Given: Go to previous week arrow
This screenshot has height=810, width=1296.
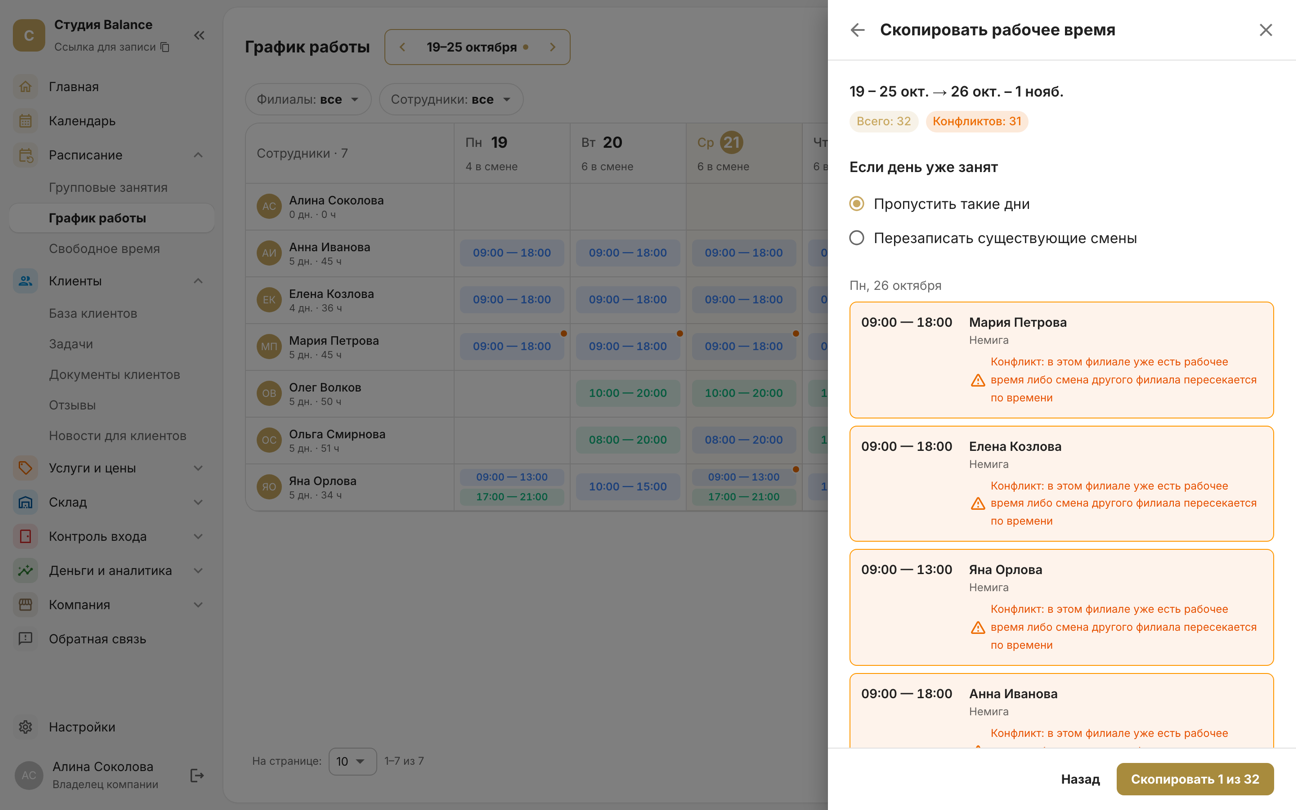Looking at the screenshot, I should pyautogui.click(x=403, y=47).
